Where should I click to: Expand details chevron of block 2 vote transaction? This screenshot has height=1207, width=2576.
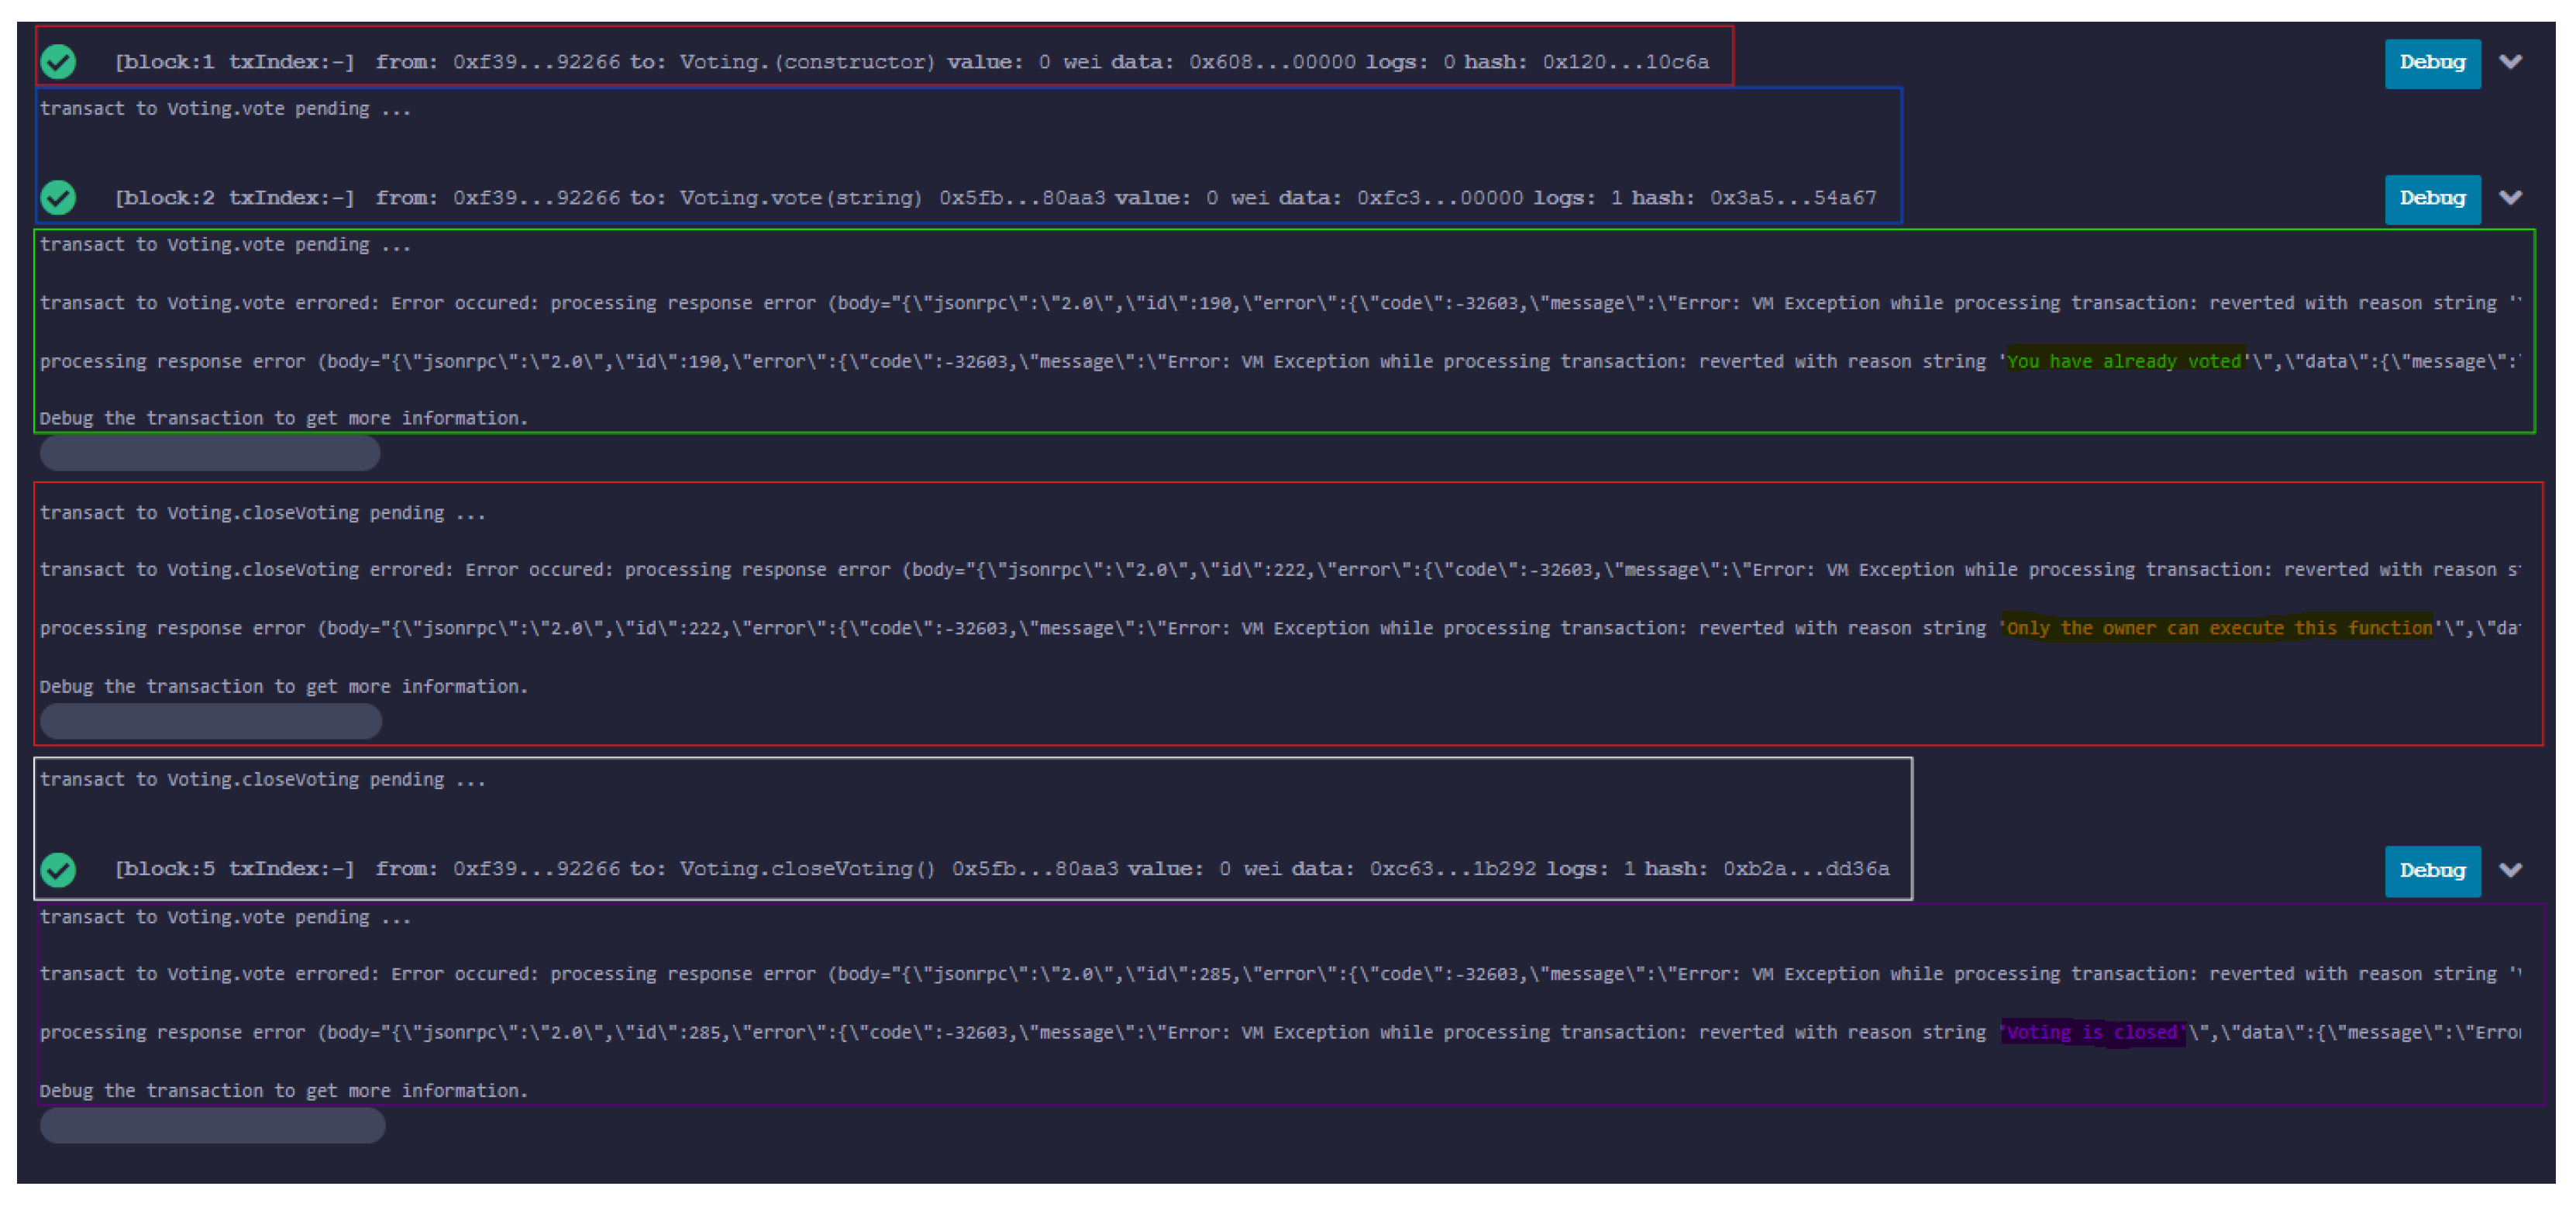coord(2510,198)
